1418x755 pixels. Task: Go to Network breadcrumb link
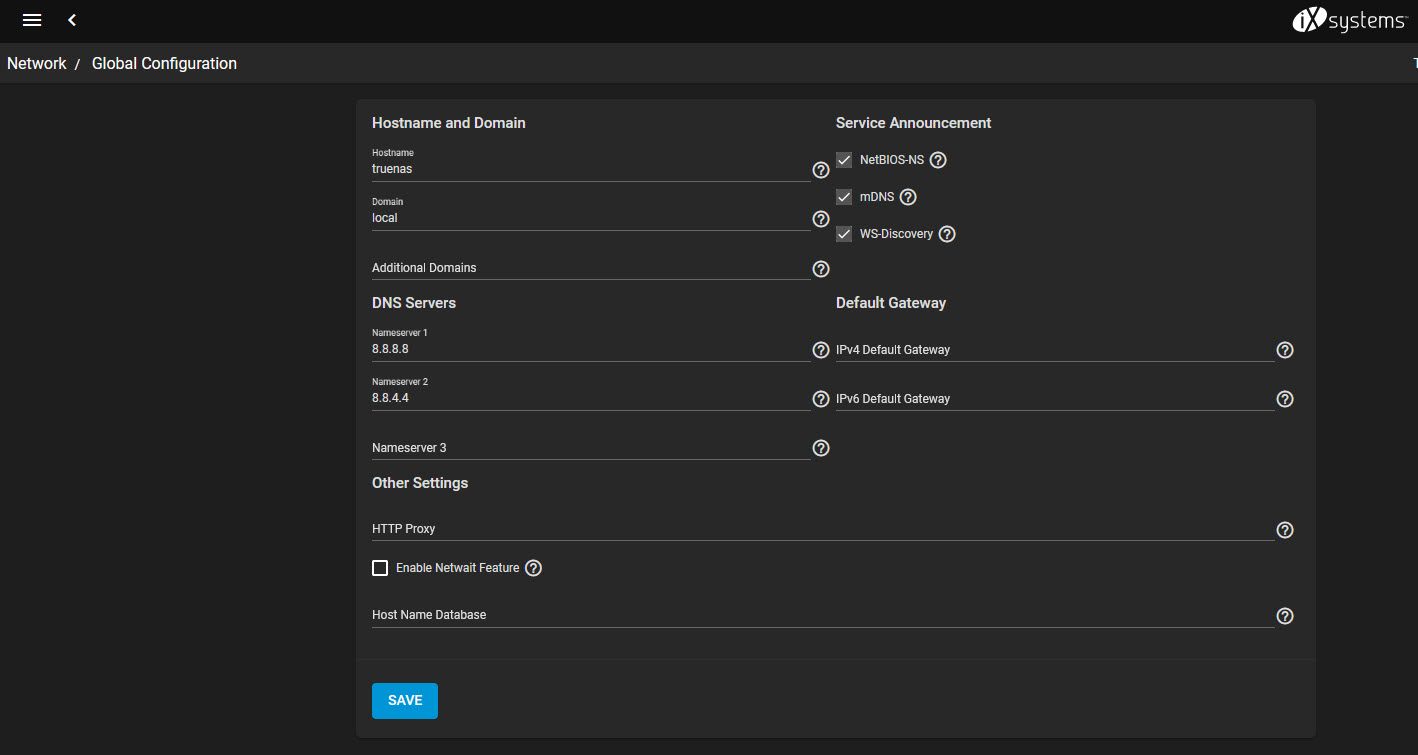pos(37,63)
